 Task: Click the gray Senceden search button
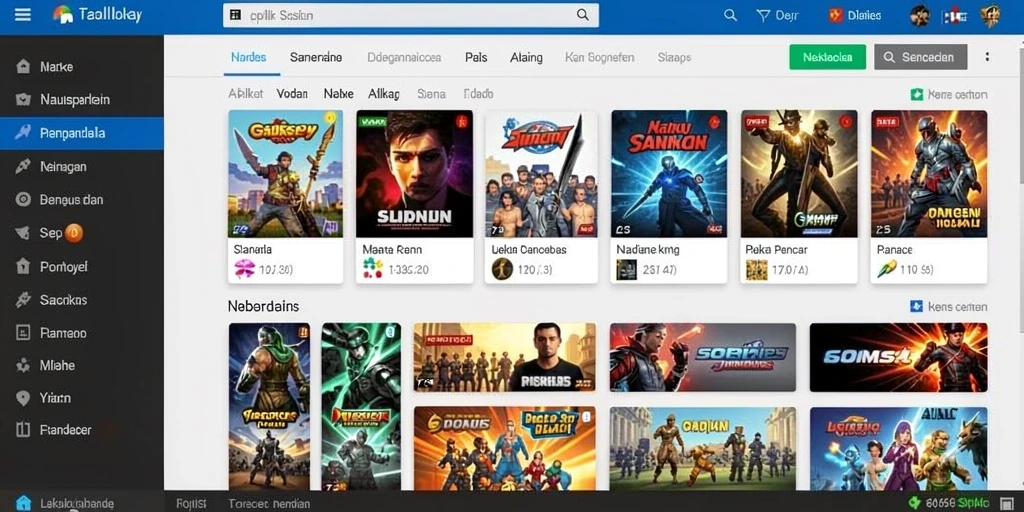[x=920, y=57]
